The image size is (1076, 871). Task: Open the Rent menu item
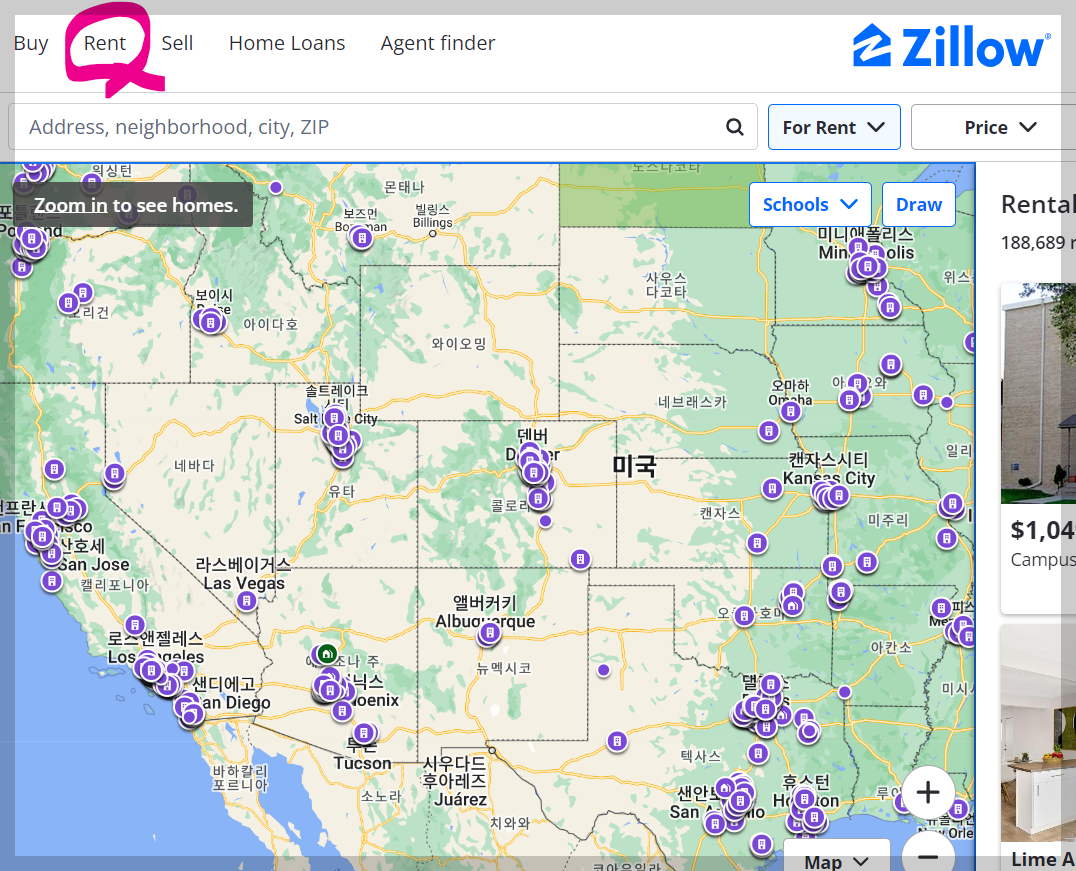coord(105,43)
